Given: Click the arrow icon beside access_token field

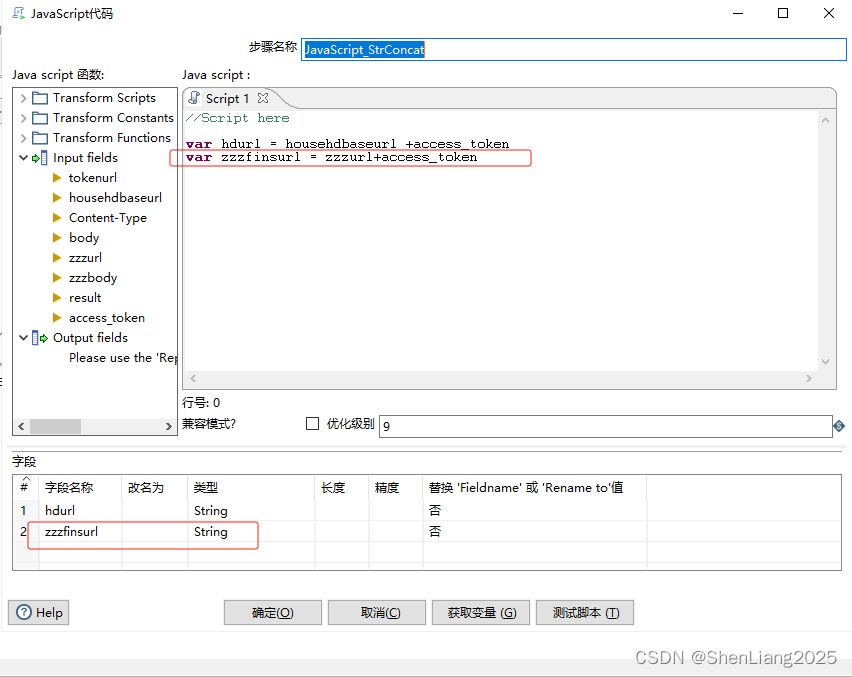Looking at the screenshot, I should point(57,317).
